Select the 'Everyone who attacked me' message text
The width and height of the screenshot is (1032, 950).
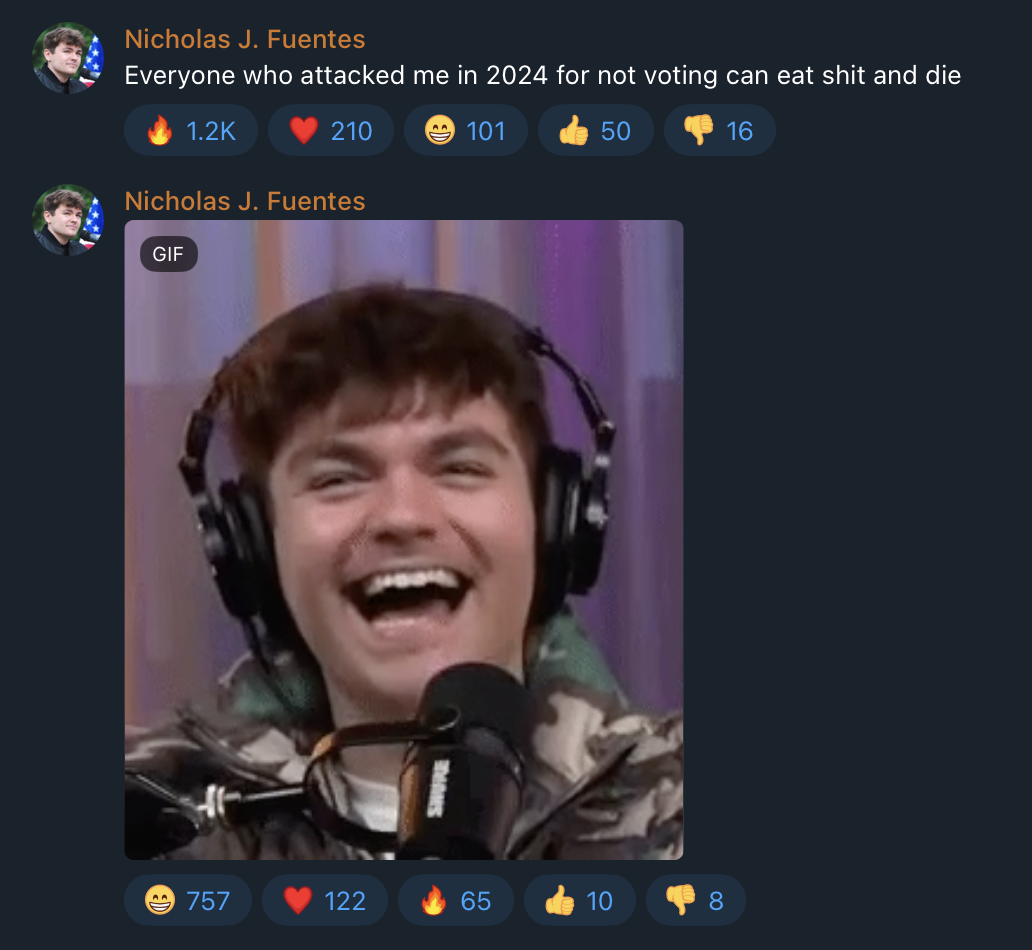(543, 76)
